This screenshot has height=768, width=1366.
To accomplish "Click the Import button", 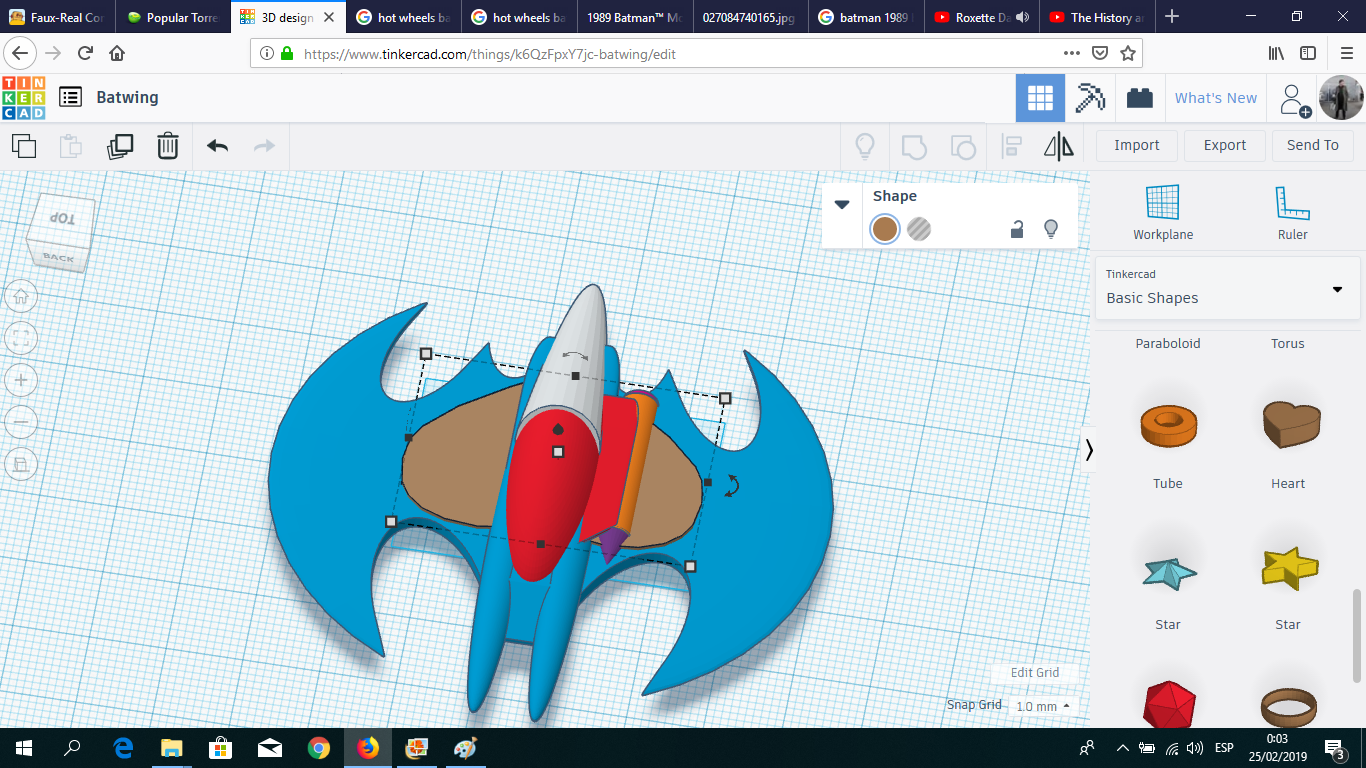I will (1137, 145).
